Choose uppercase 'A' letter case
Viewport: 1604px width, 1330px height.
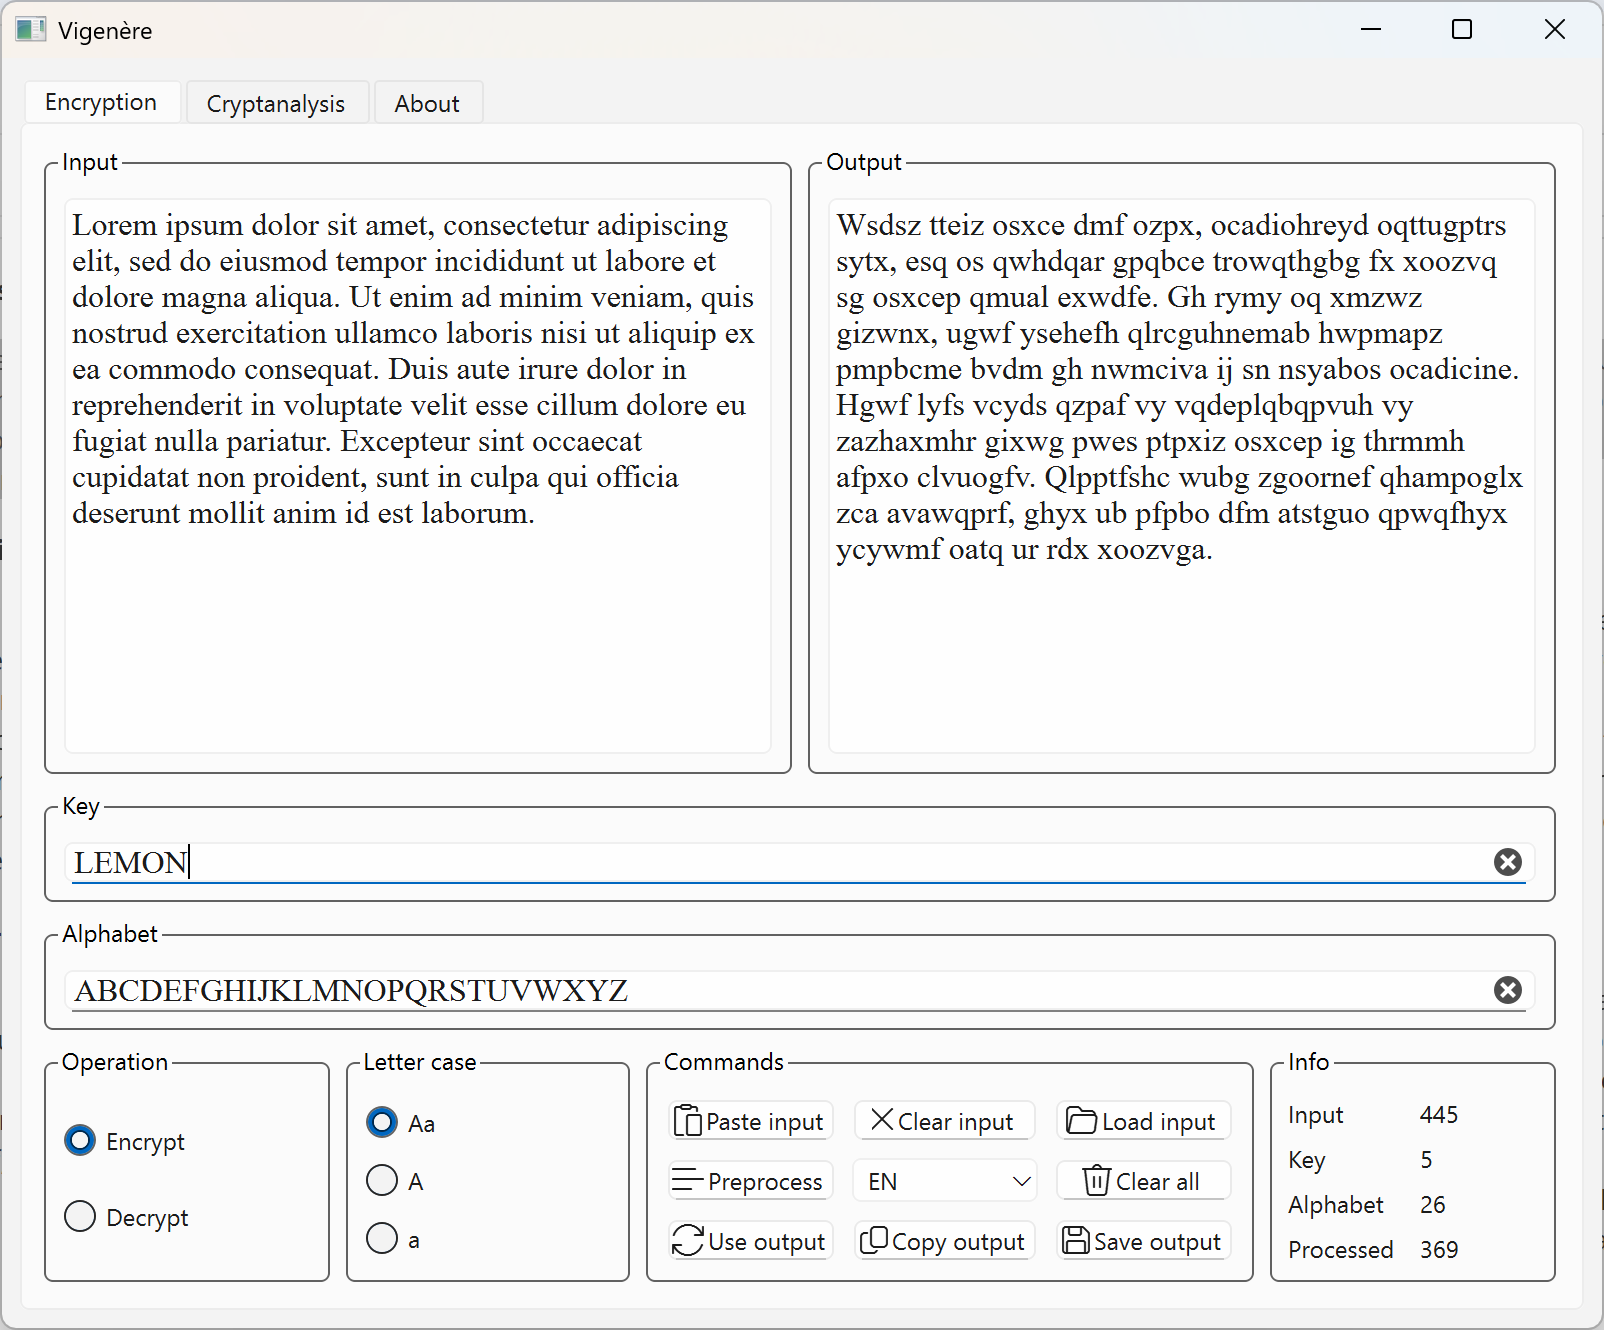(x=382, y=1181)
